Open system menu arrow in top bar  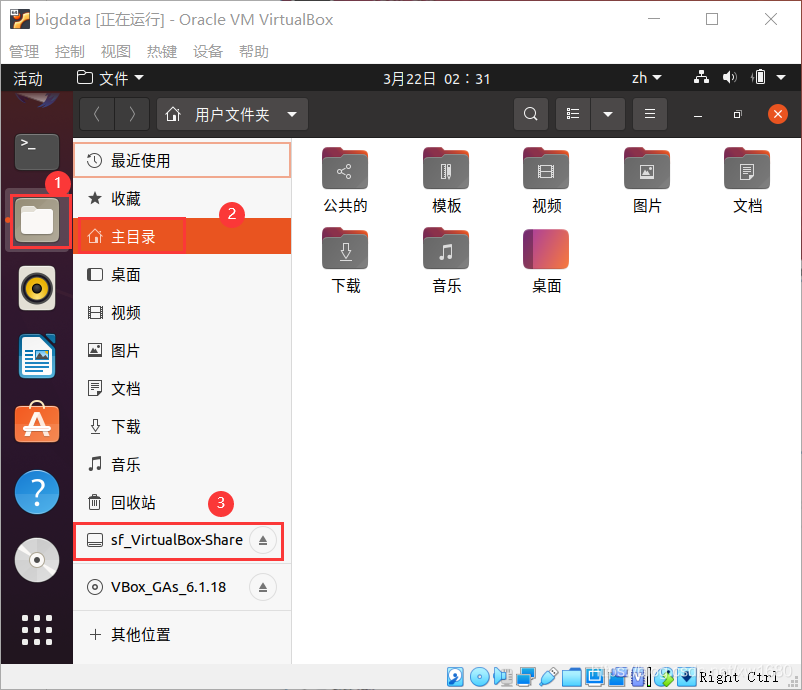781,78
